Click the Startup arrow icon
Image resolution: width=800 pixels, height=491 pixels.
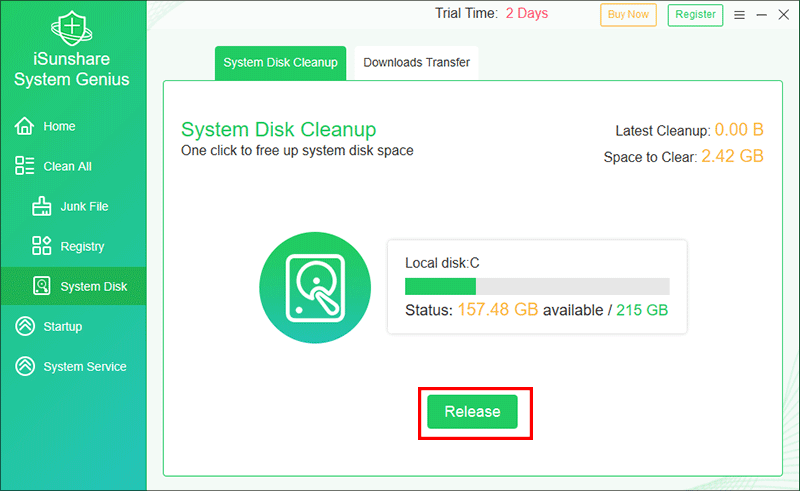point(25,327)
